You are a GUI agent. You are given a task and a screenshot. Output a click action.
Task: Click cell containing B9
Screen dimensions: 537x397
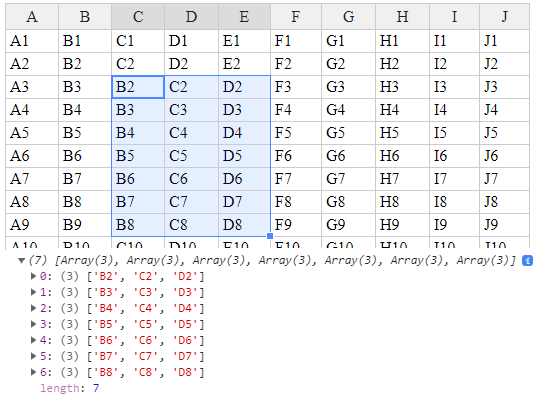(85, 224)
